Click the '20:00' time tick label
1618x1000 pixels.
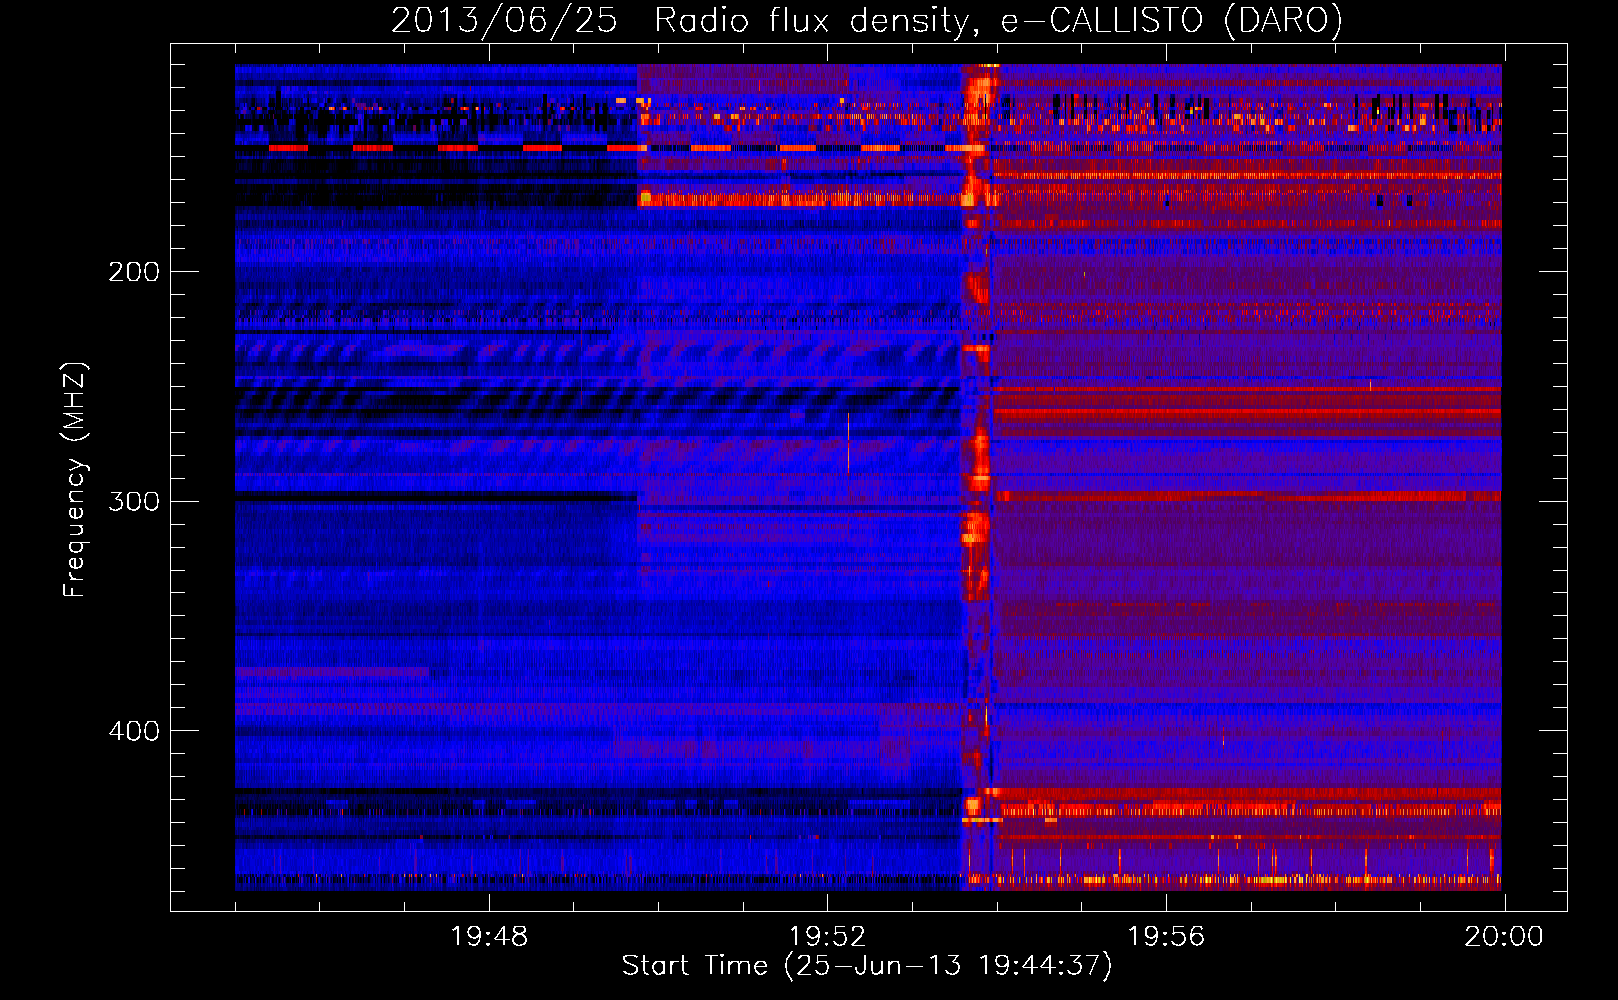pos(1504,937)
